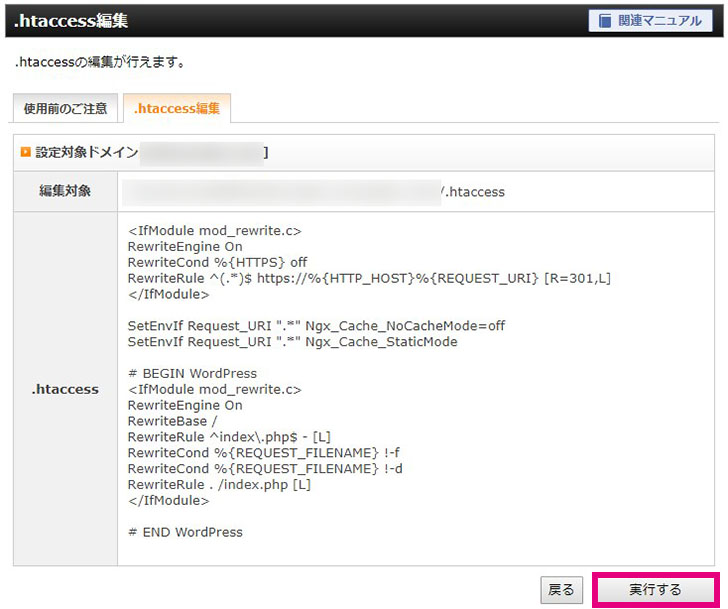Image resolution: width=728 pixels, height=609 pixels.
Task: Place cursor on the RewriteCond %{HTTPS} off line
Action: (x=217, y=262)
